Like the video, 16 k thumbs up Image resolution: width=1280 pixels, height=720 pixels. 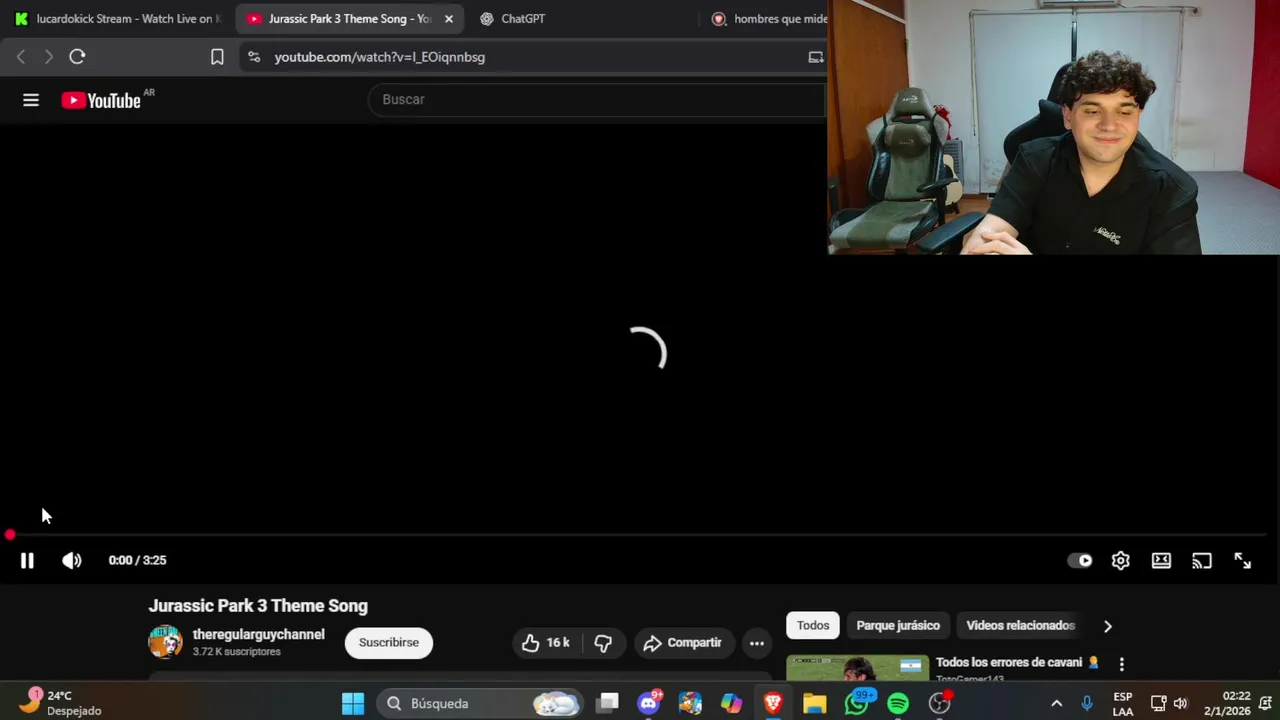546,643
